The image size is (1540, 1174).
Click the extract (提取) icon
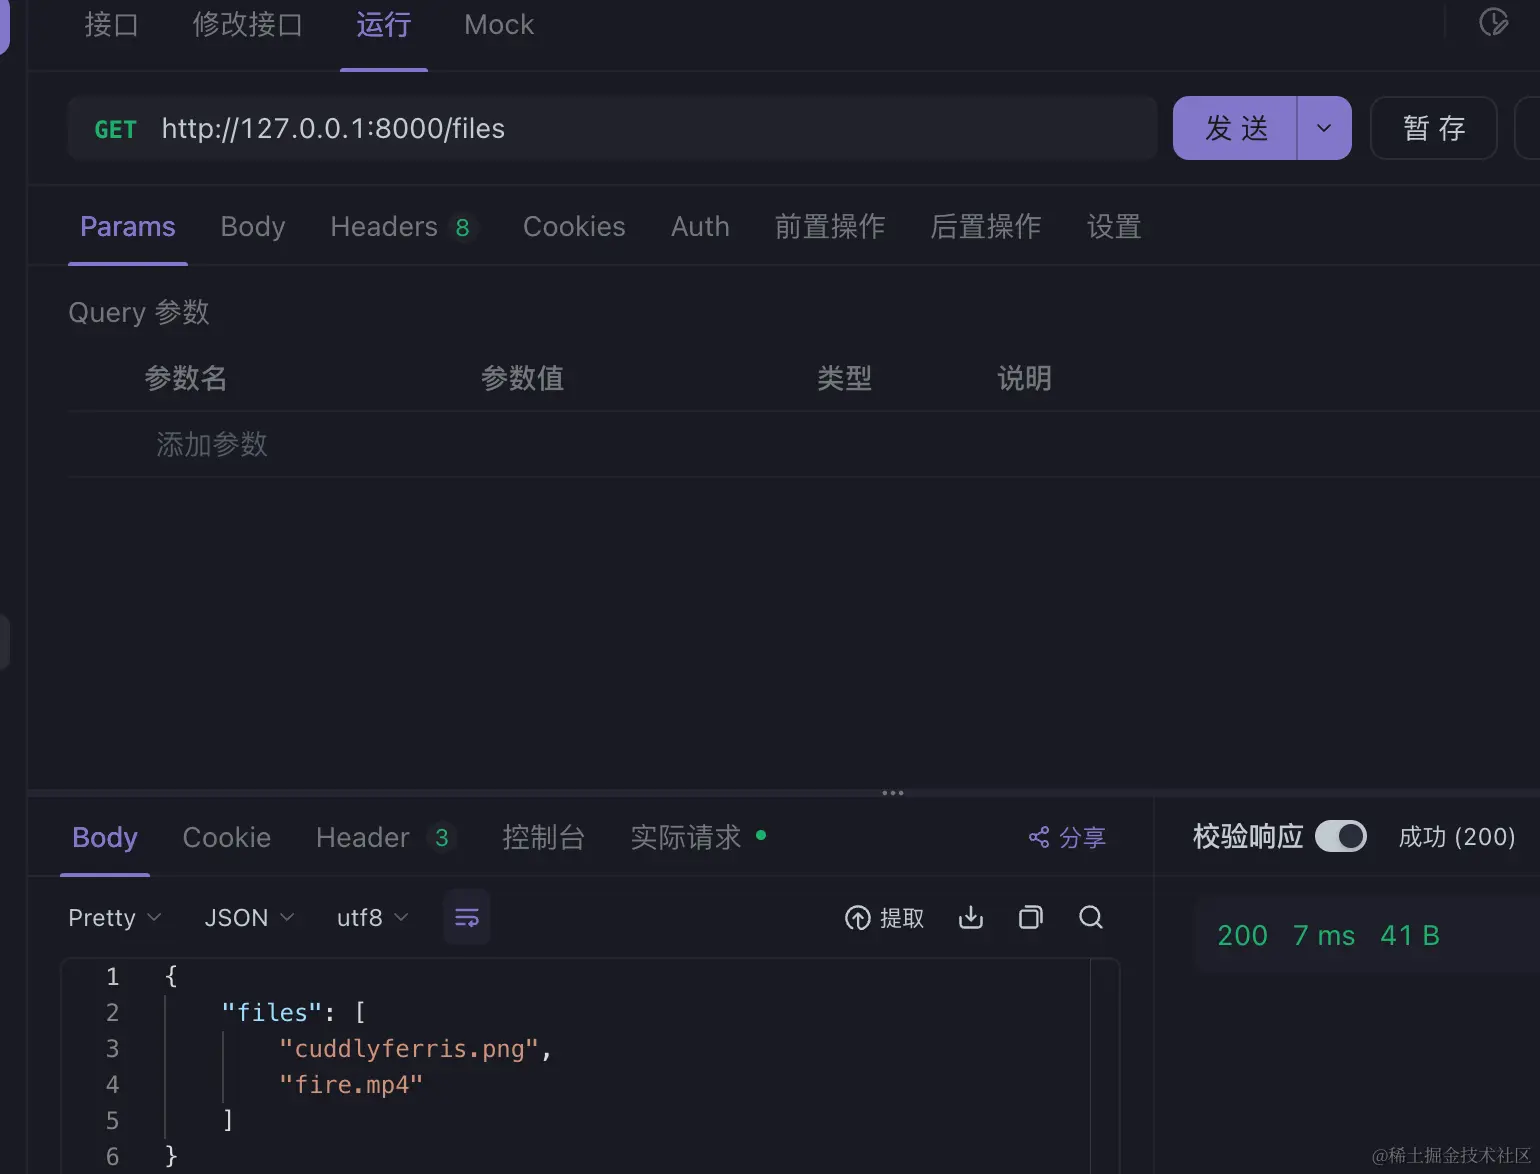coord(884,918)
